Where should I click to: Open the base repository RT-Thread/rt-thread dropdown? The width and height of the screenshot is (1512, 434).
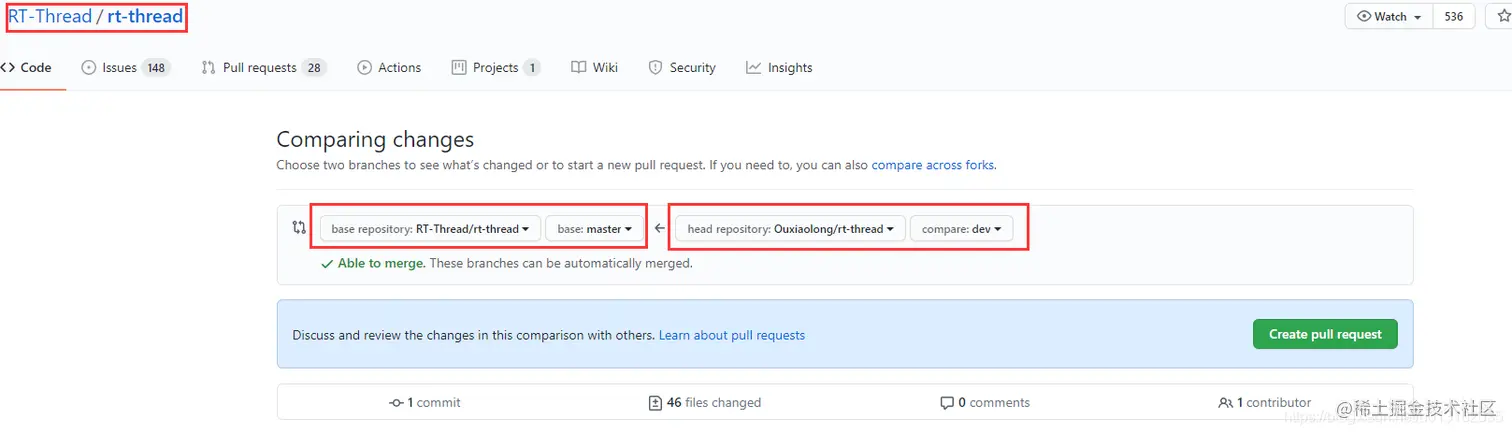click(431, 229)
